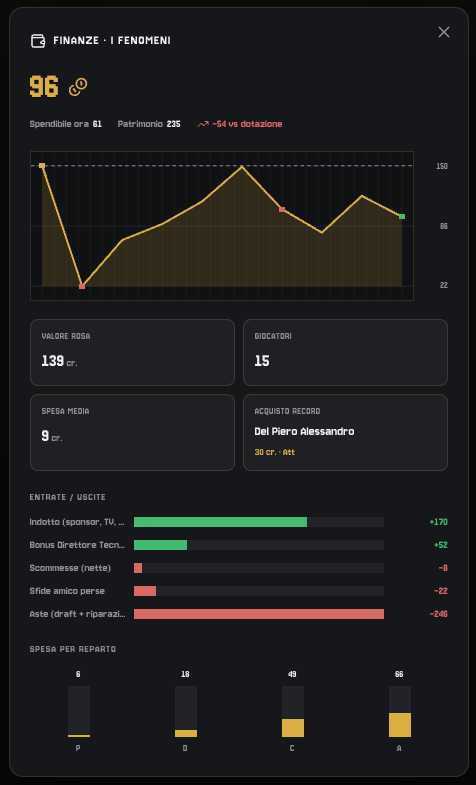
Task: Click the -22 amount
Action: click(441, 591)
